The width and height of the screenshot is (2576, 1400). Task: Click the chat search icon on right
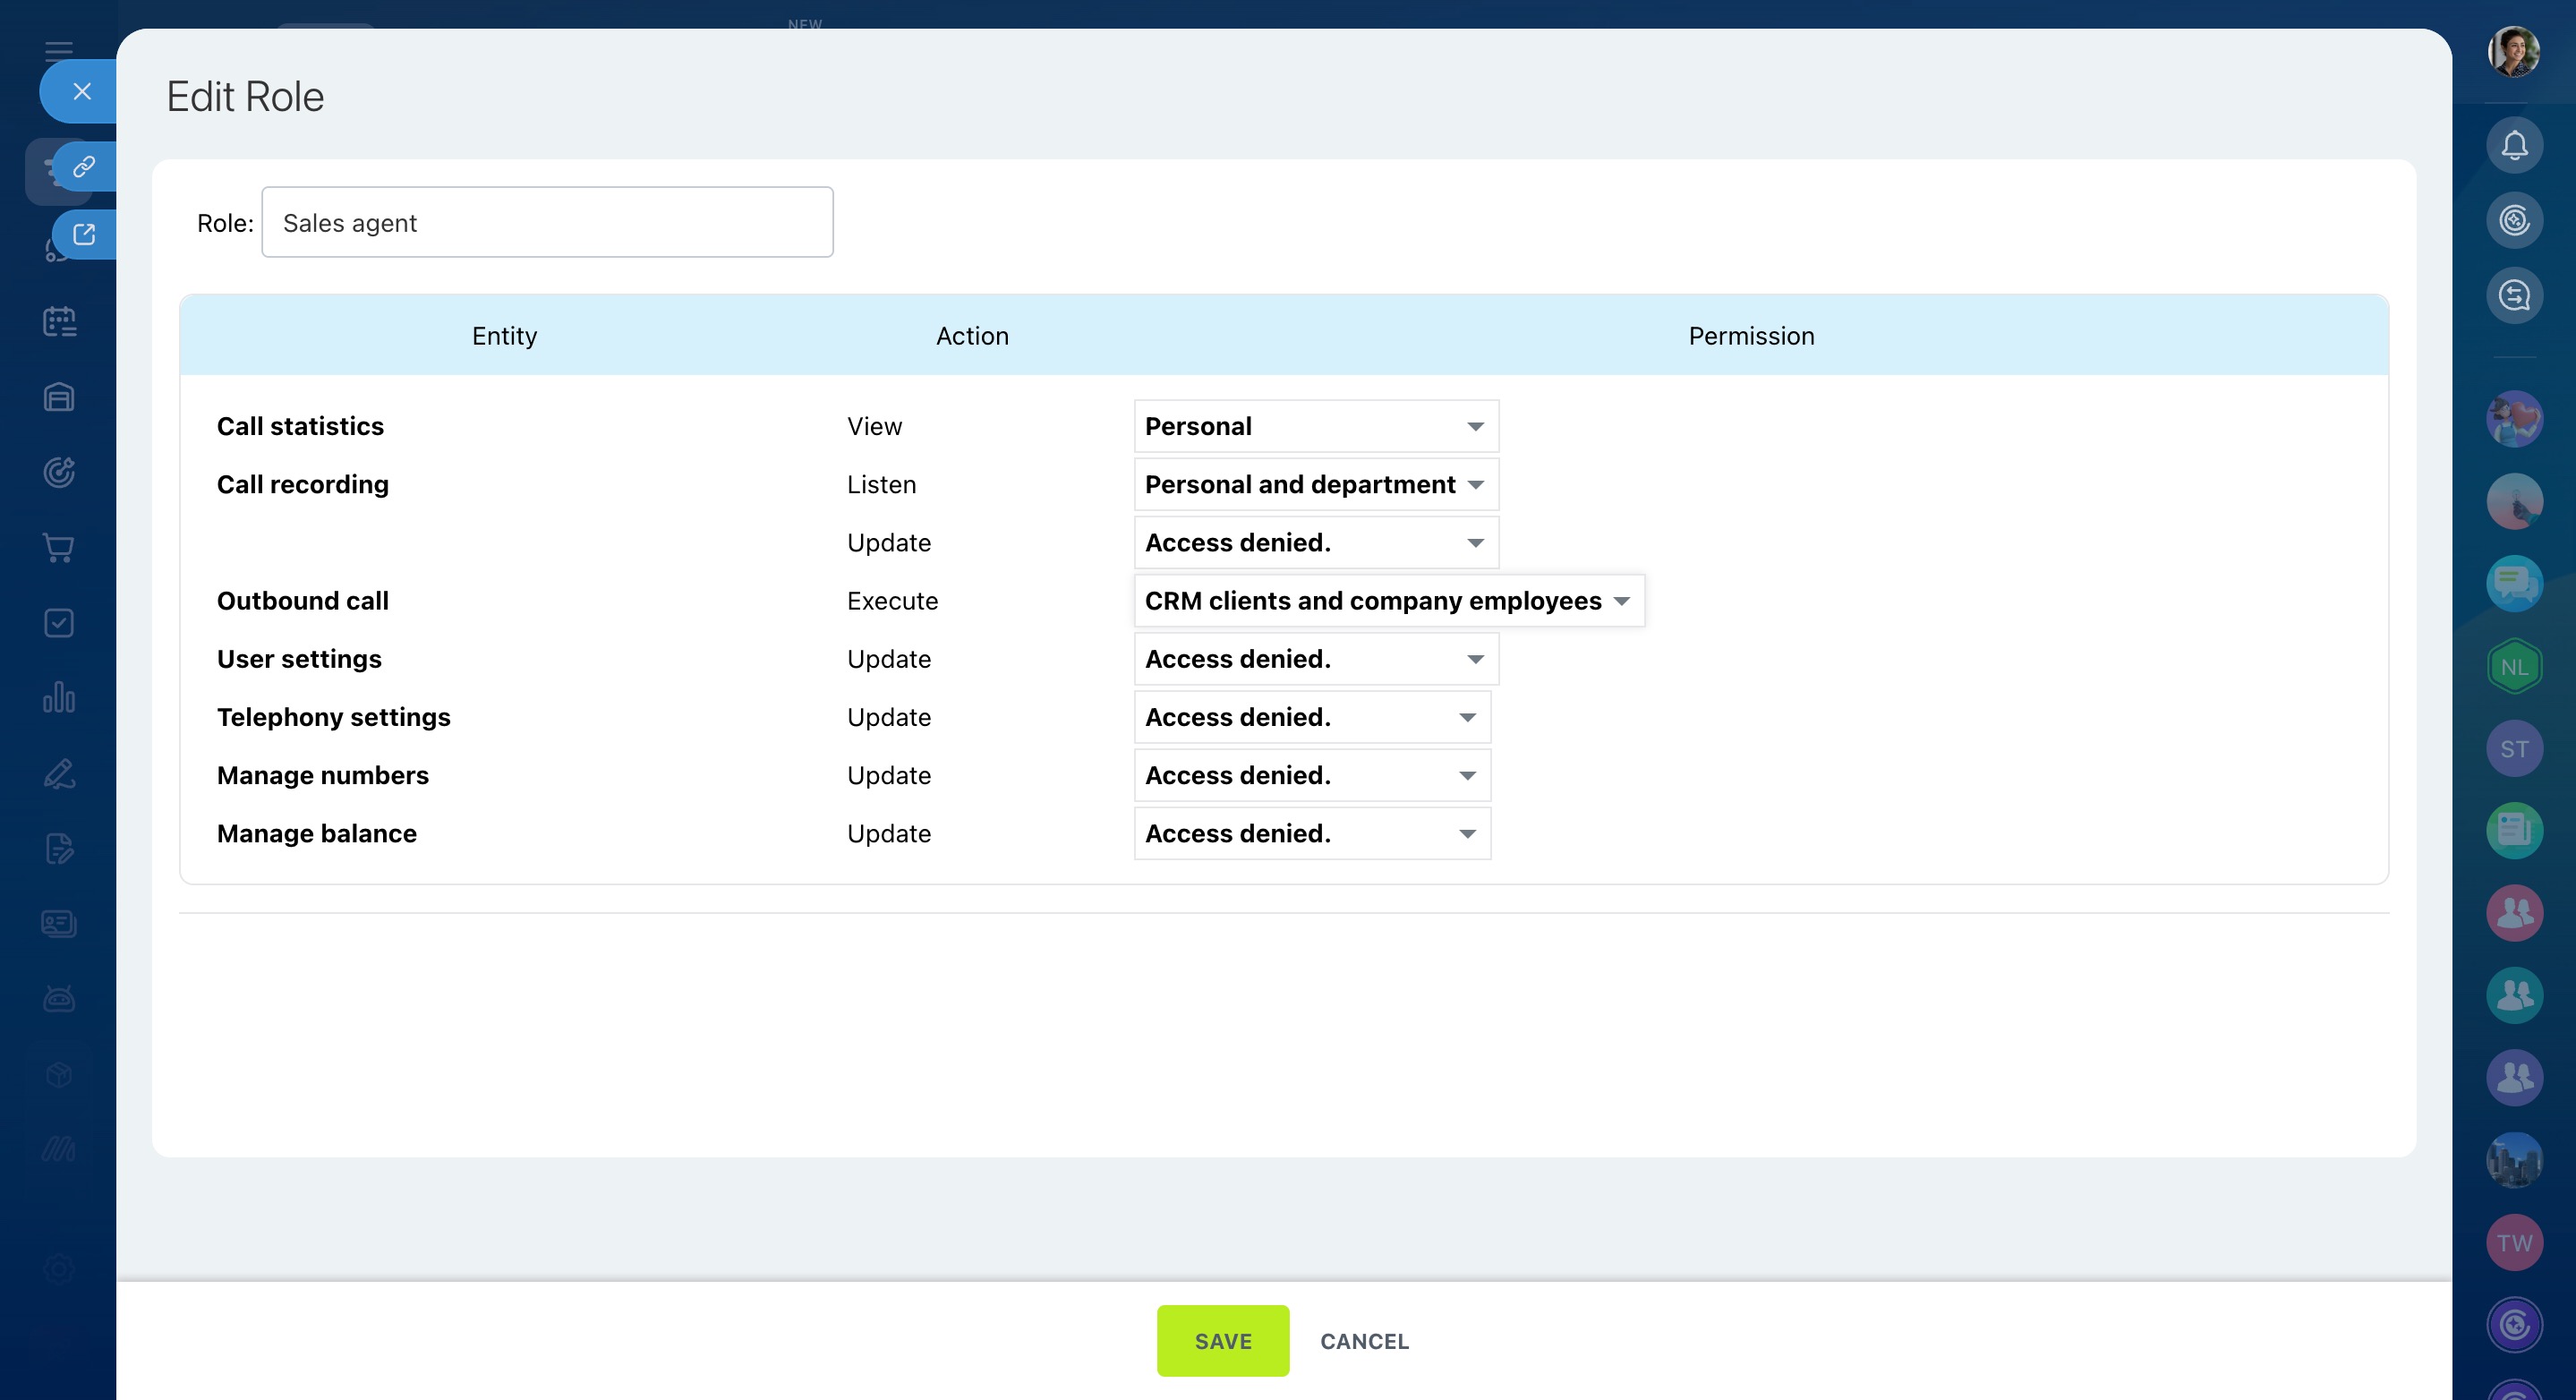pyautogui.click(x=2514, y=295)
